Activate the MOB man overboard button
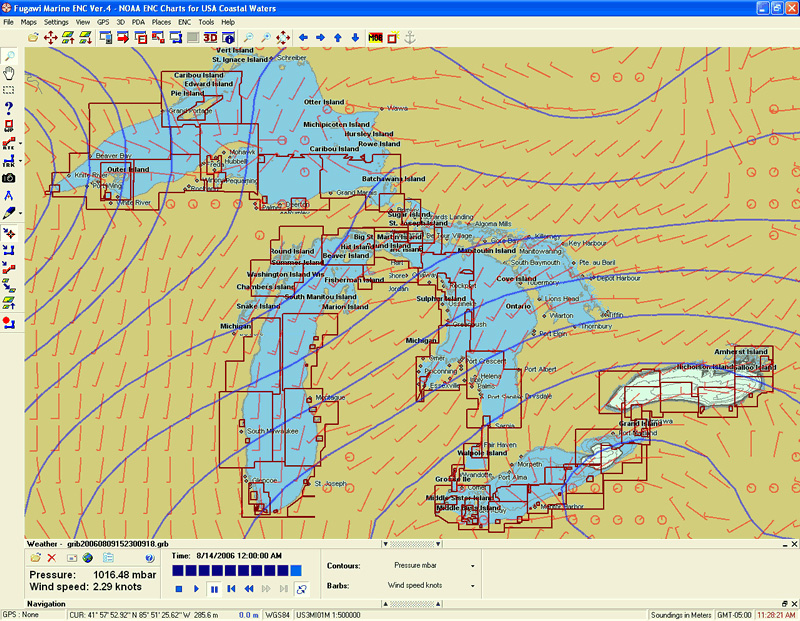Screen dimensions: 800x621 point(376,37)
